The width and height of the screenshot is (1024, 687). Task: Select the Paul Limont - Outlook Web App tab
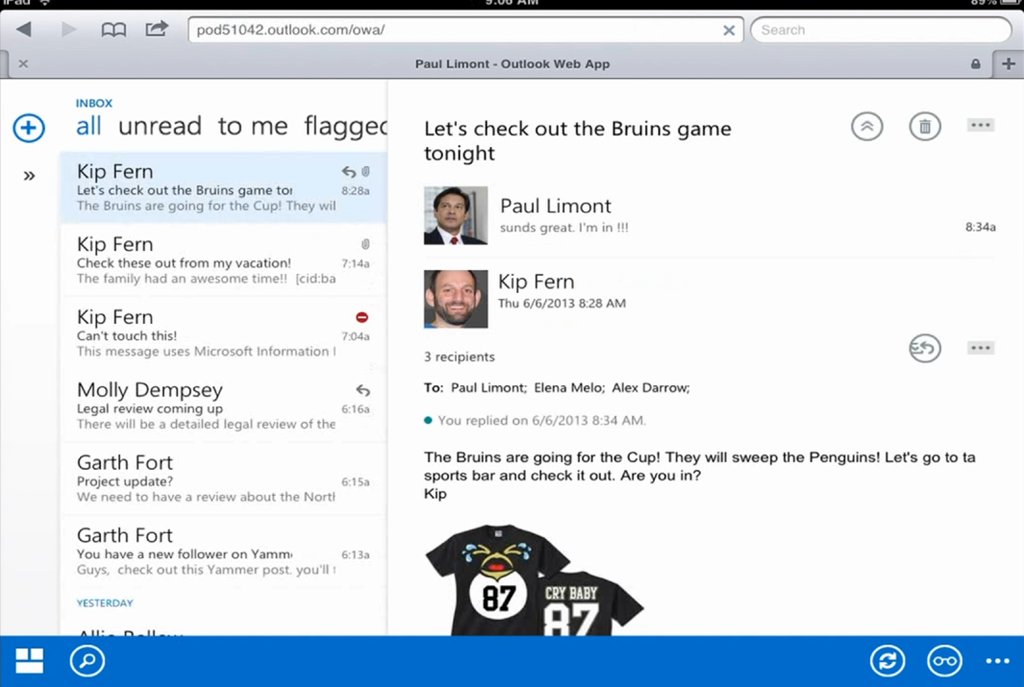(512, 64)
